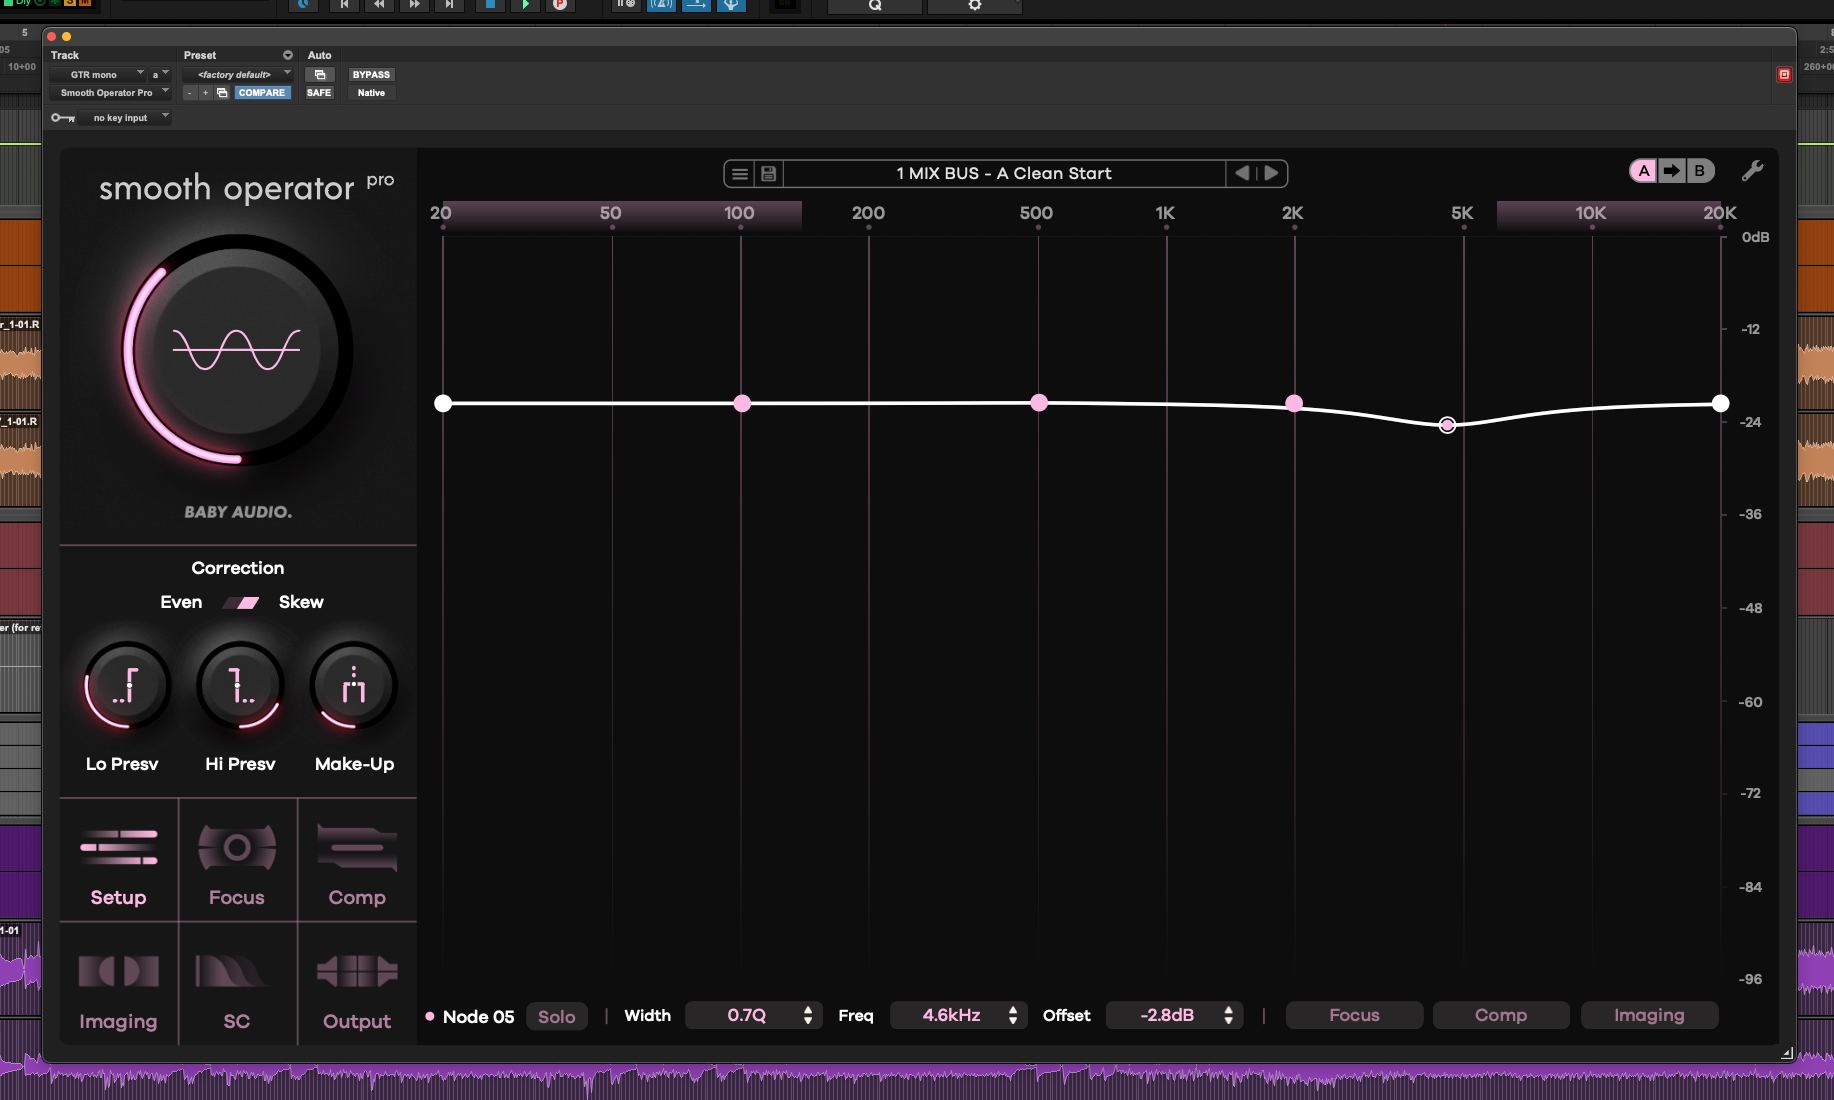Save the preset with the floppy disk icon
This screenshot has height=1100, width=1834.
(x=769, y=174)
